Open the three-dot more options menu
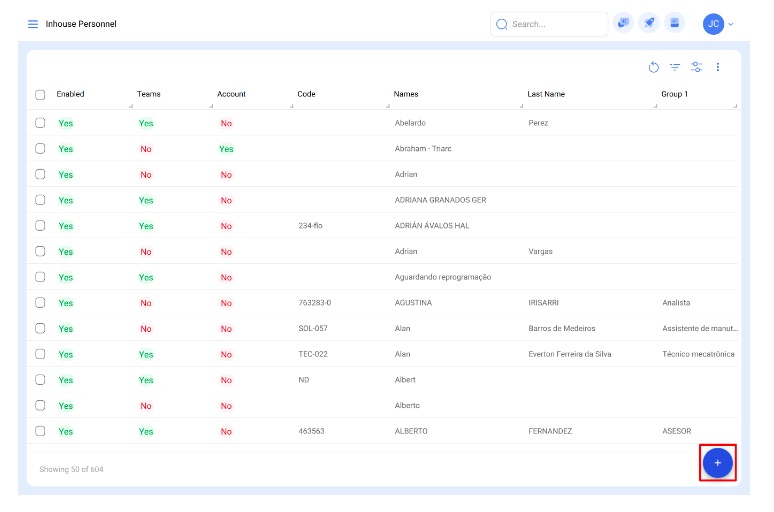This screenshot has width=774, height=512. [717, 67]
